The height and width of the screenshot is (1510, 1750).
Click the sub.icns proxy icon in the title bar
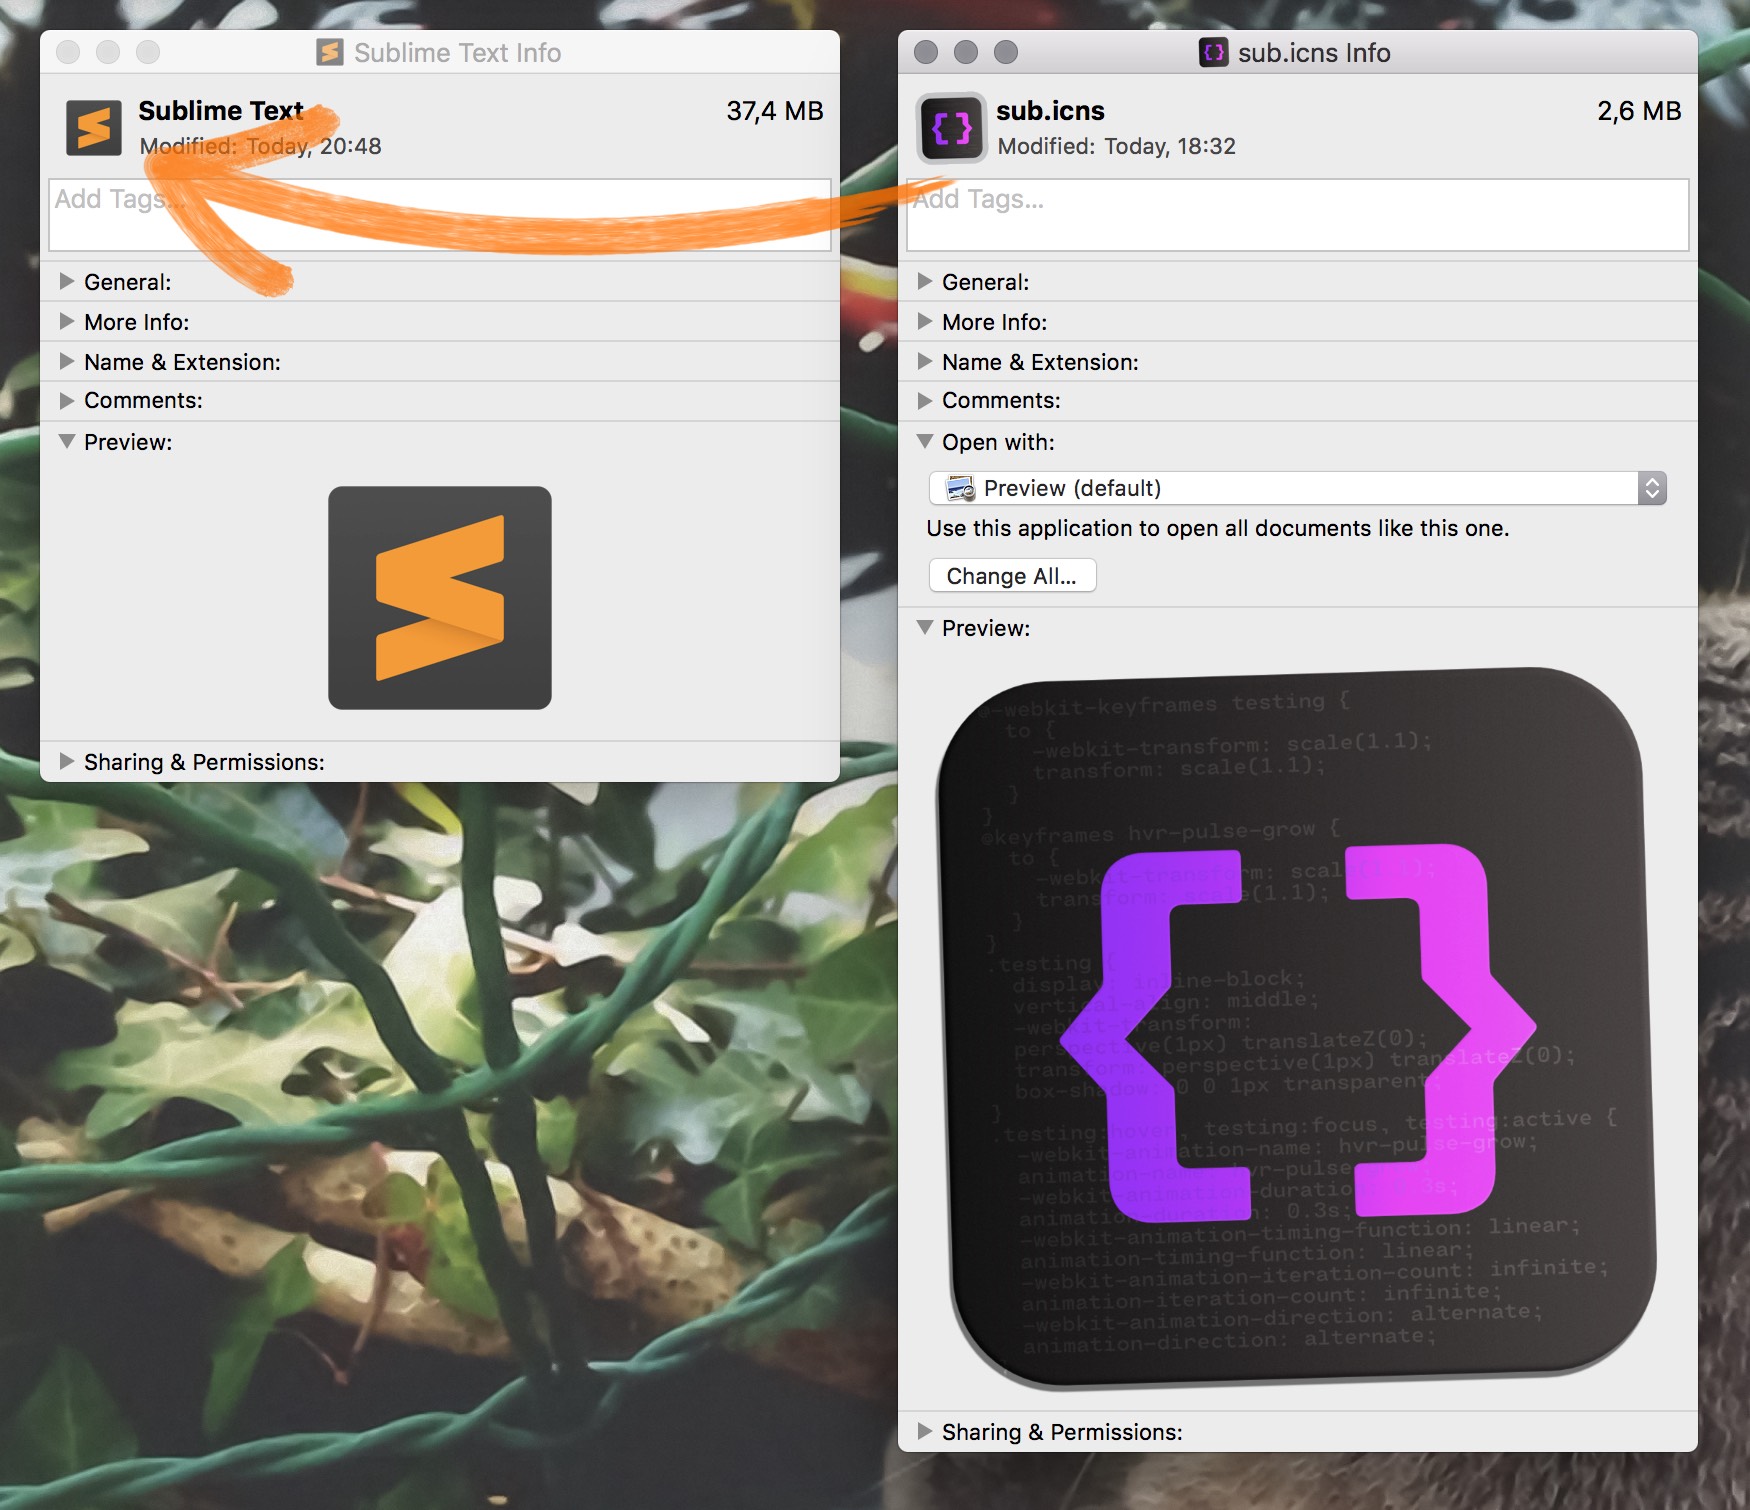(1213, 52)
